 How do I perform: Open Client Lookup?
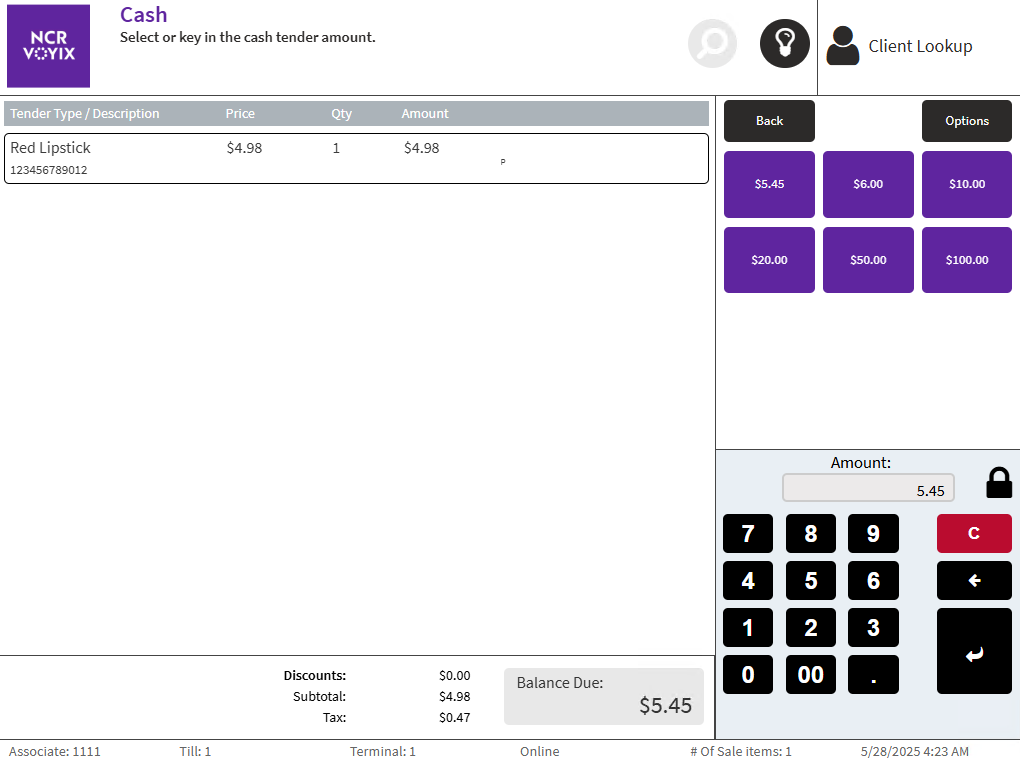click(900, 46)
